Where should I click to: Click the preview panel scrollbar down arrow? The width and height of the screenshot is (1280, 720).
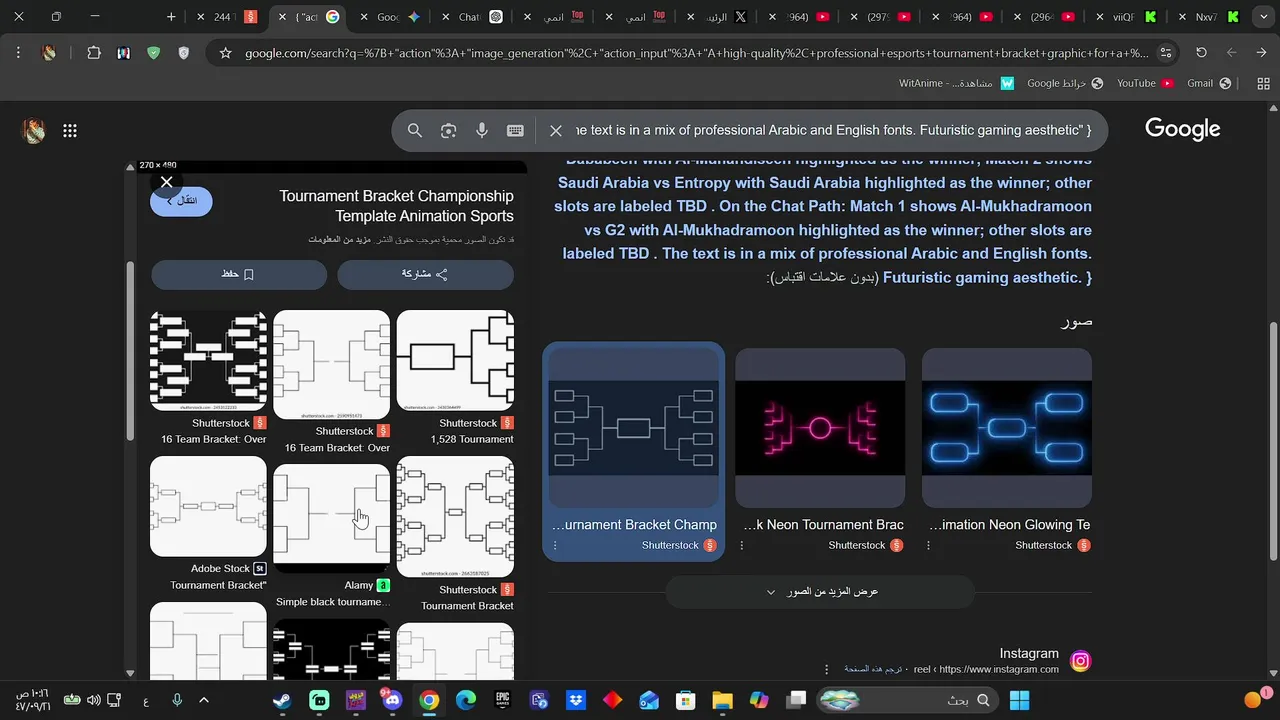[130, 673]
